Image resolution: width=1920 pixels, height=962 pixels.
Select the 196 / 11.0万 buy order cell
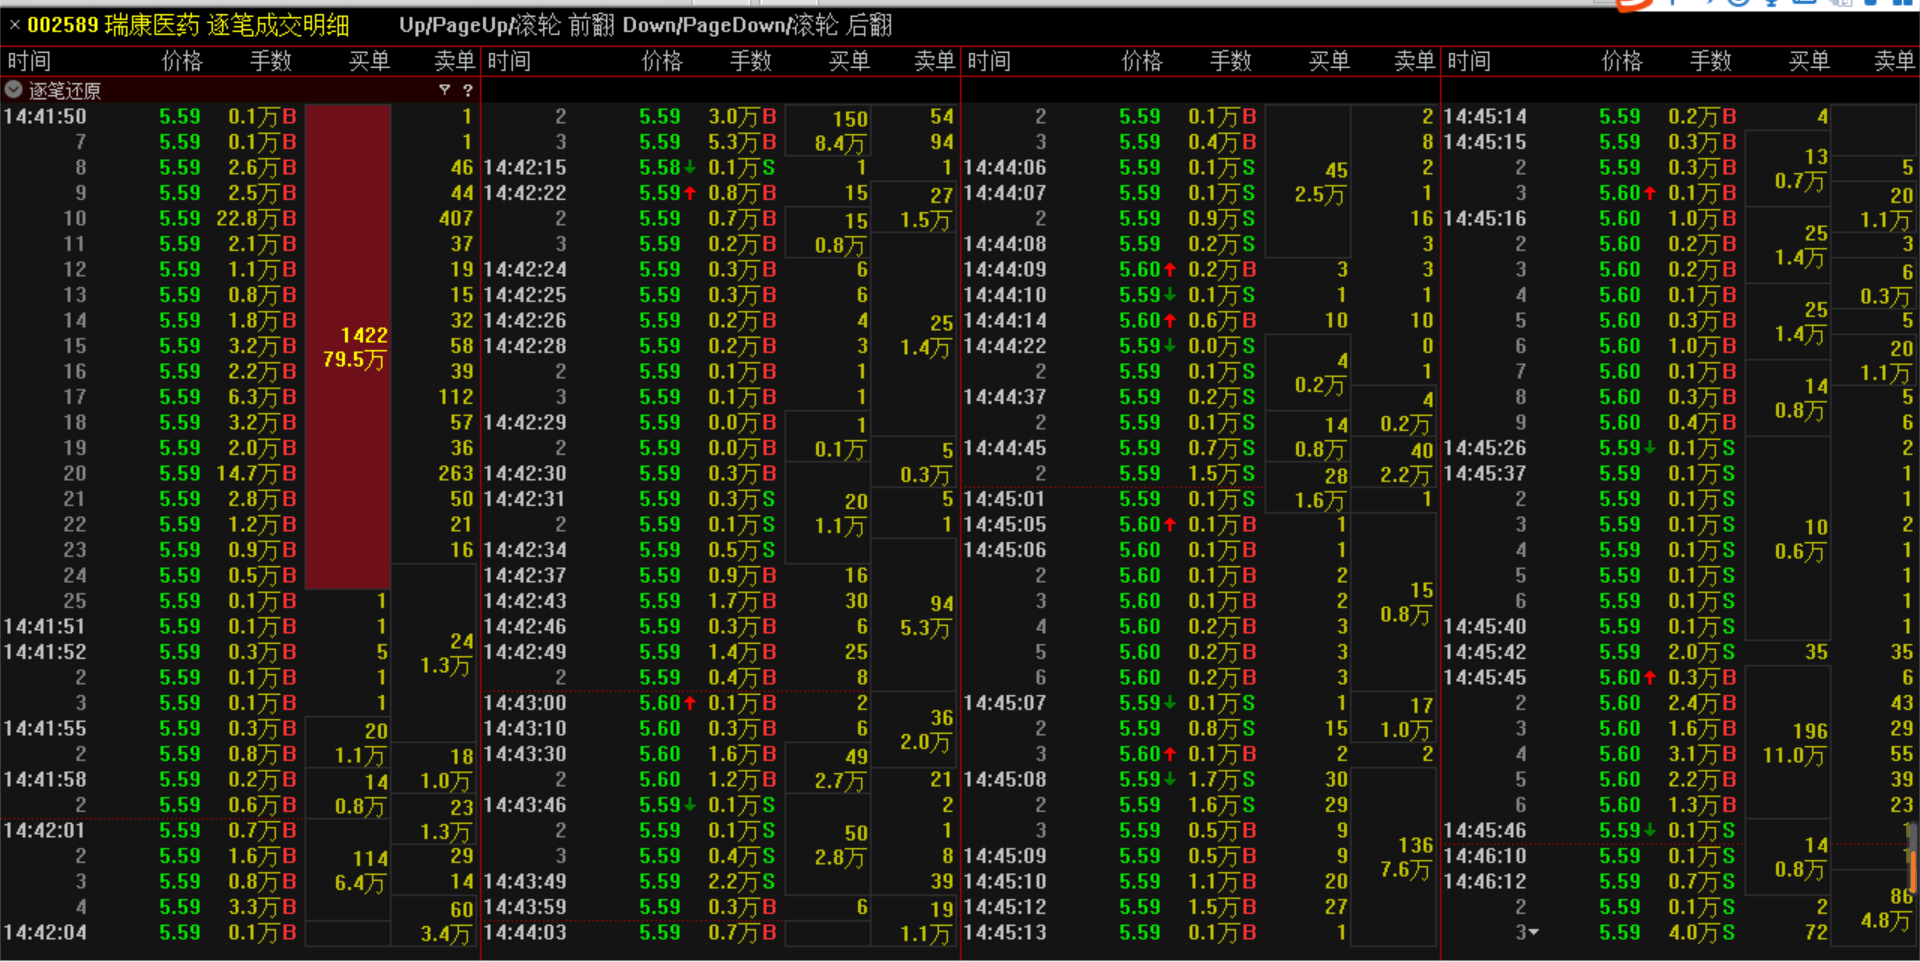(x=1794, y=743)
